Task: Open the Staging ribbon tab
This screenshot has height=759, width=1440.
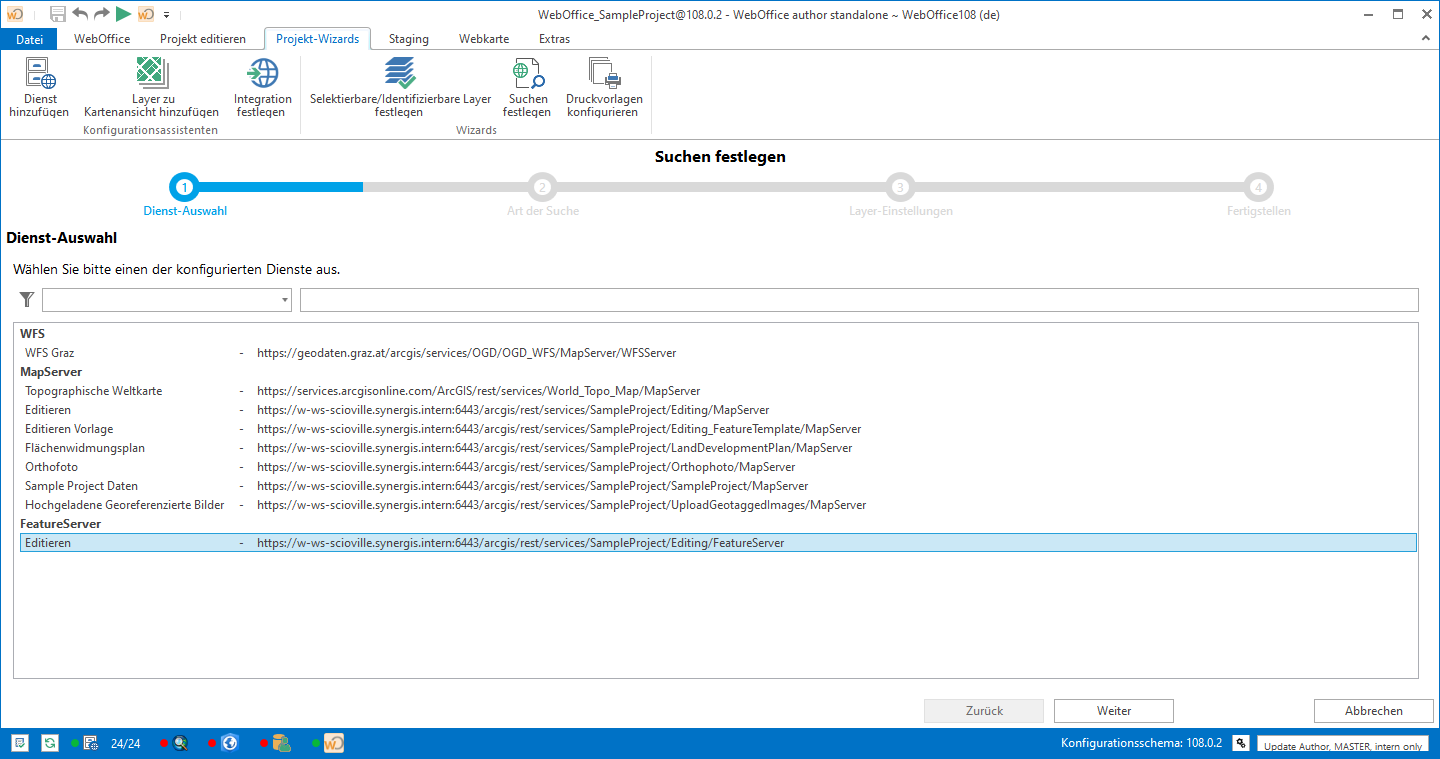Action: [x=408, y=39]
